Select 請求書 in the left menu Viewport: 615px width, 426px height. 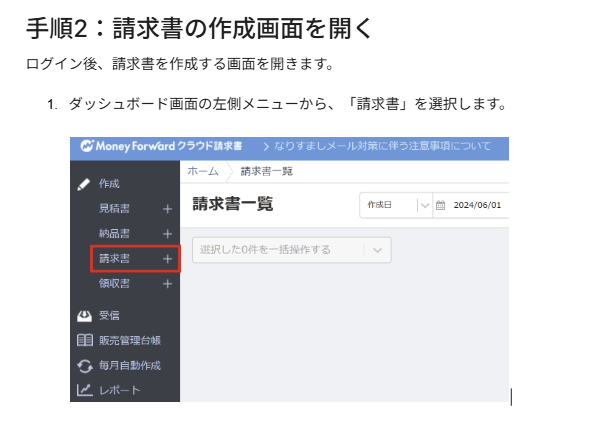[114, 259]
